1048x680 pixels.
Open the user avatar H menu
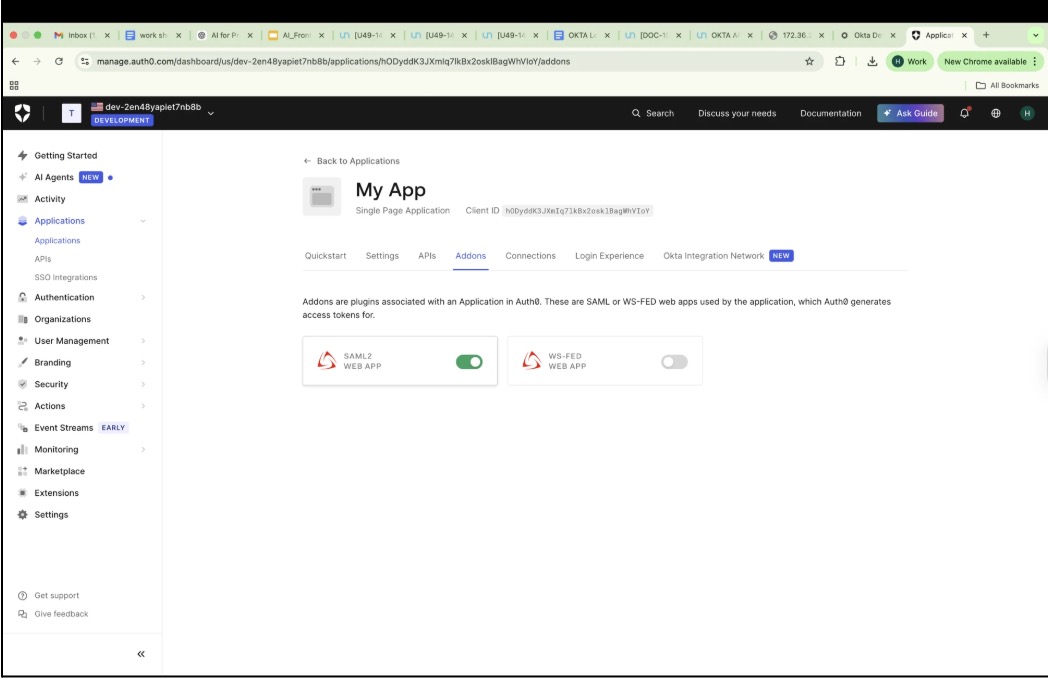click(1026, 113)
